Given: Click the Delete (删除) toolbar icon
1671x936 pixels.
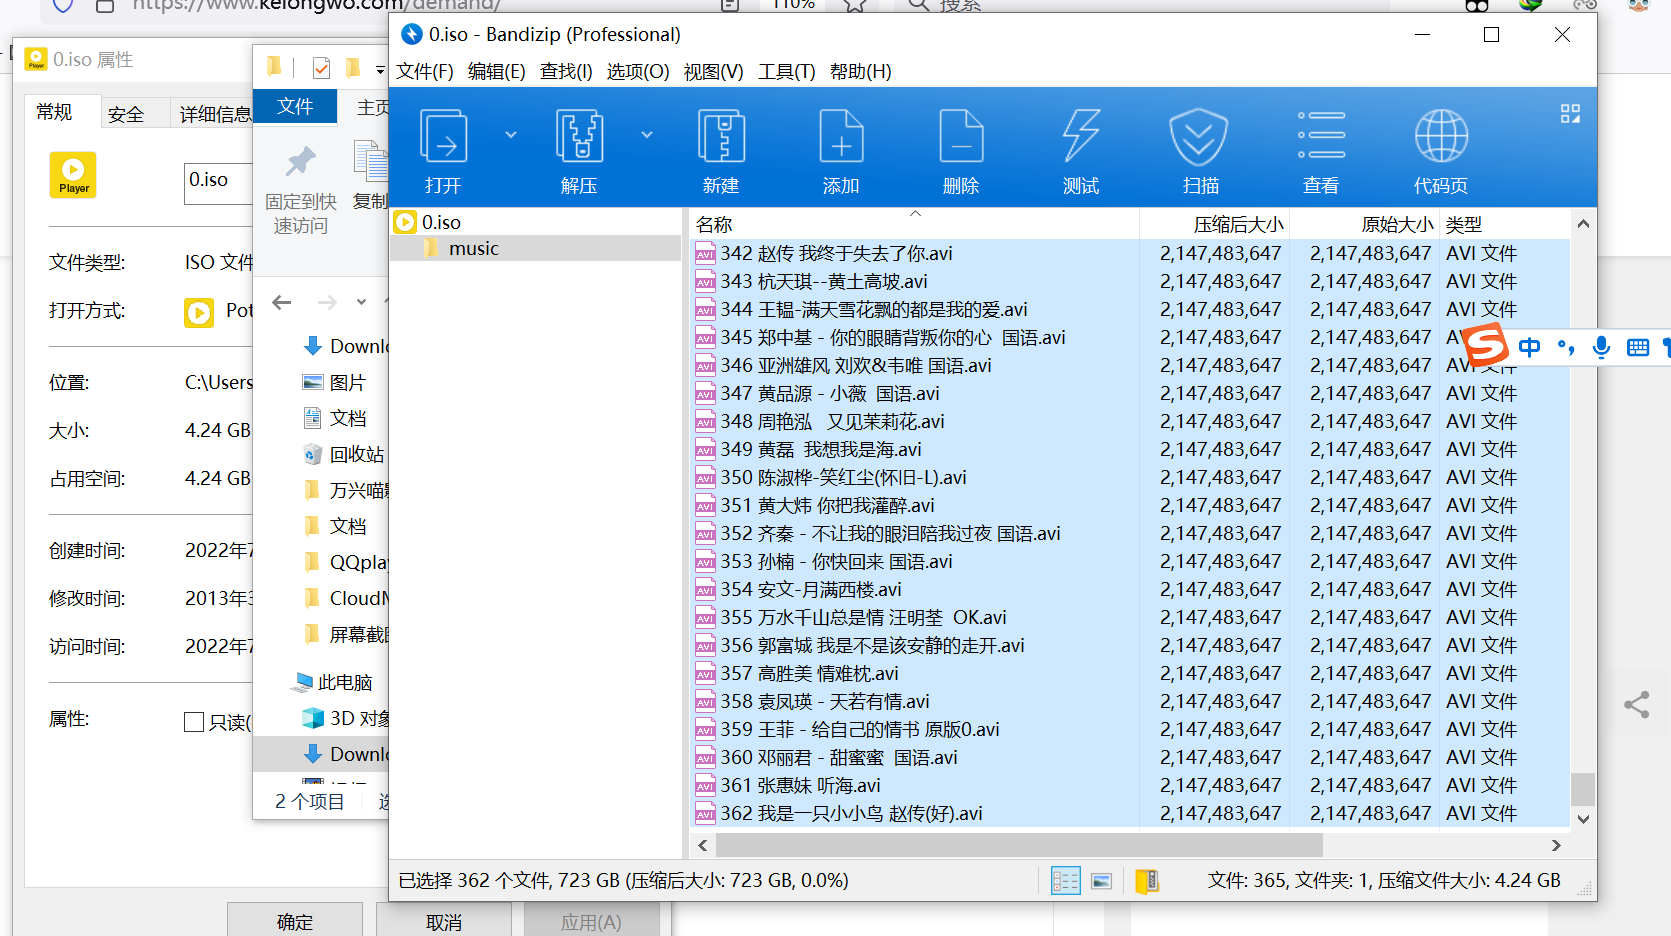Looking at the screenshot, I should pyautogui.click(x=961, y=136).
